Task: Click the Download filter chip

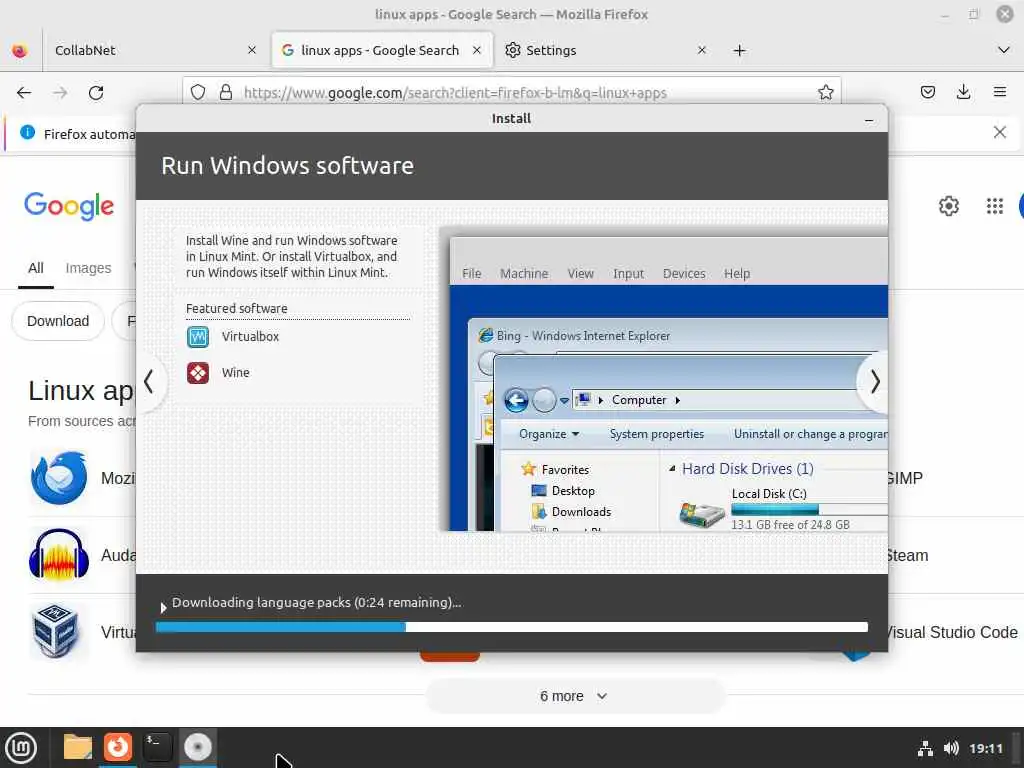Action: tap(58, 321)
